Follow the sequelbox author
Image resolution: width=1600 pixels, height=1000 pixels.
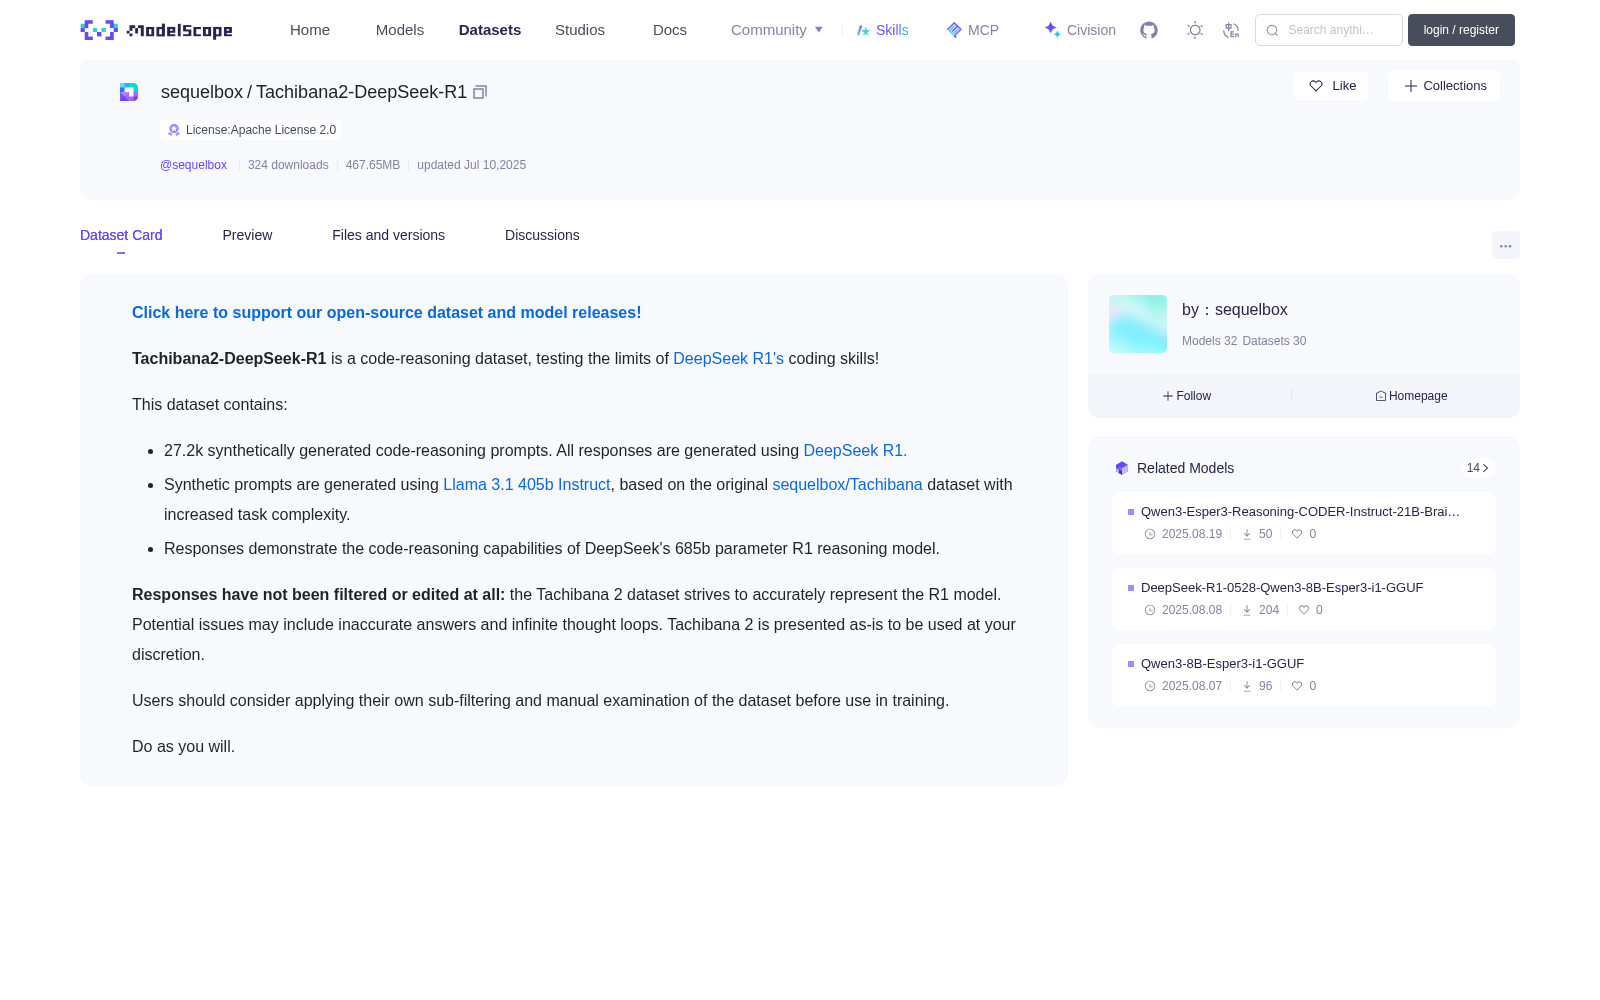1187,396
